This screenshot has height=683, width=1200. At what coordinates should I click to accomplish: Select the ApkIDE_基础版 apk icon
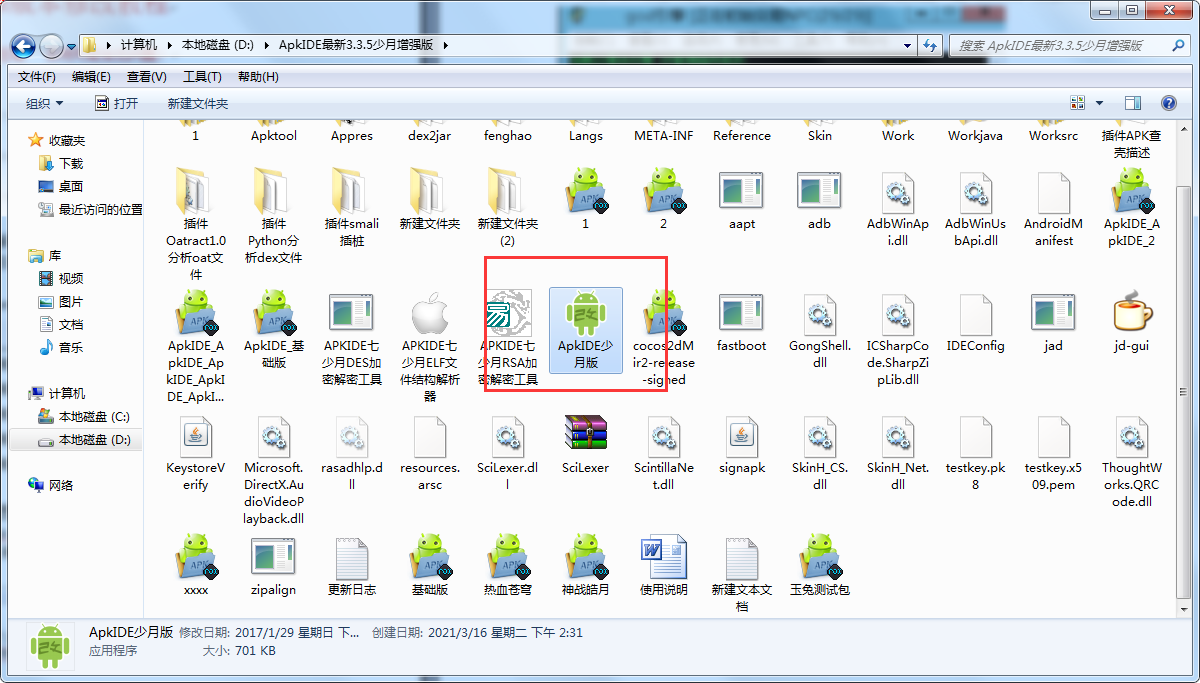(x=274, y=314)
